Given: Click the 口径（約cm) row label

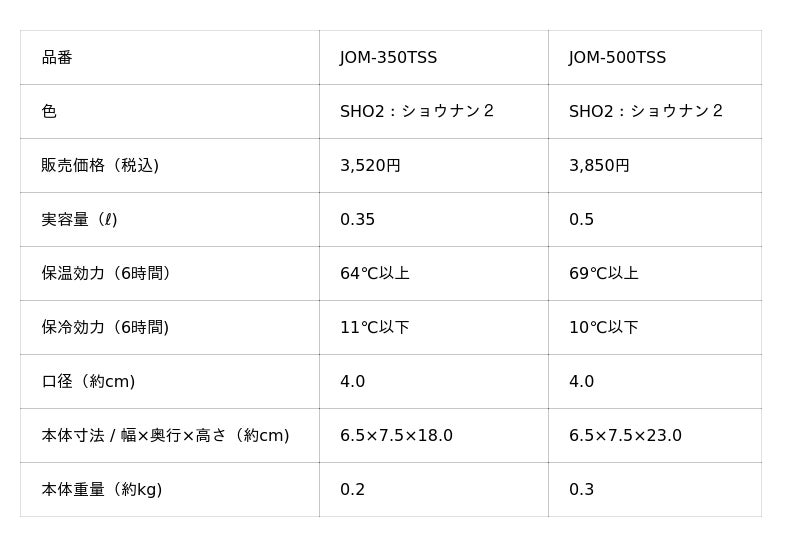Looking at the screenshot, I should tap(88, 382).
